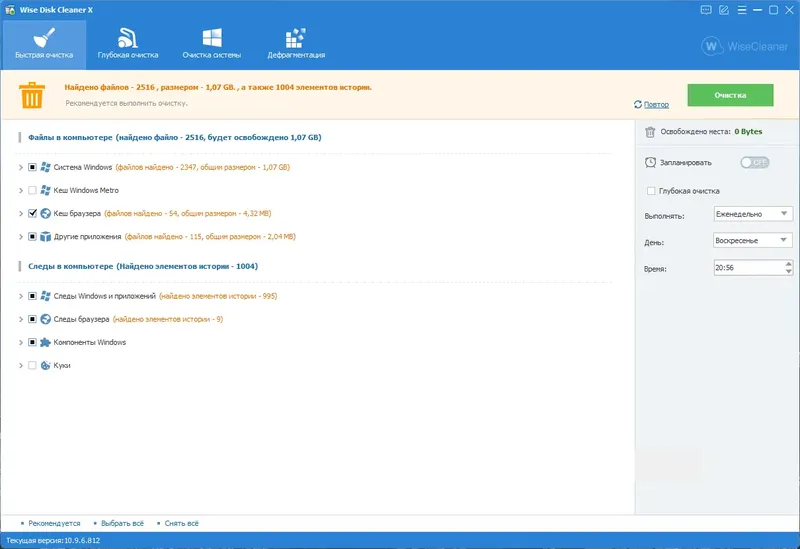Check the Кеш Windows Metro checkbox

(32, 190)
